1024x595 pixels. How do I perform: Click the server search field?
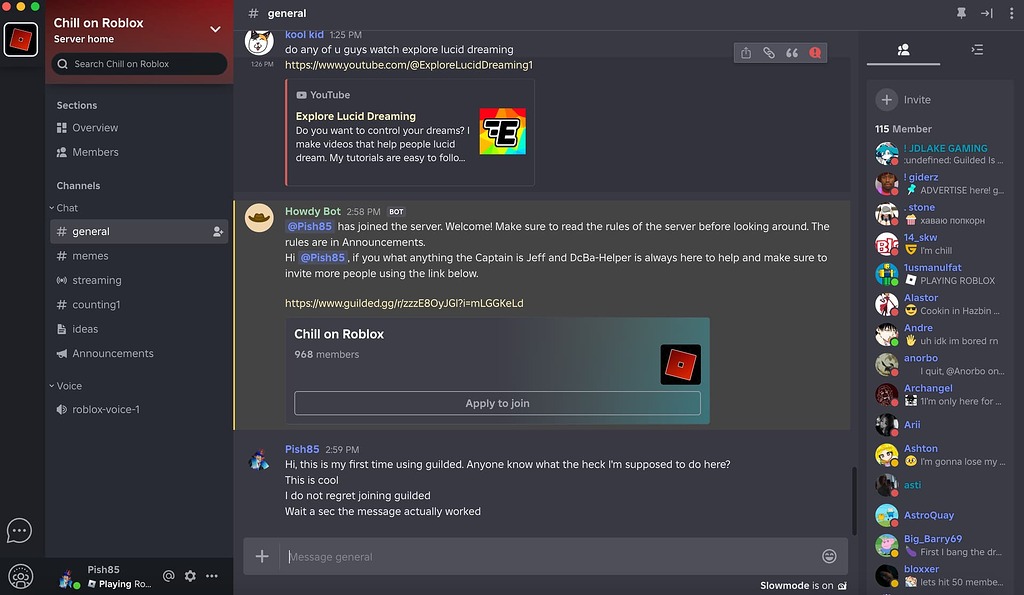coord(137,63)
